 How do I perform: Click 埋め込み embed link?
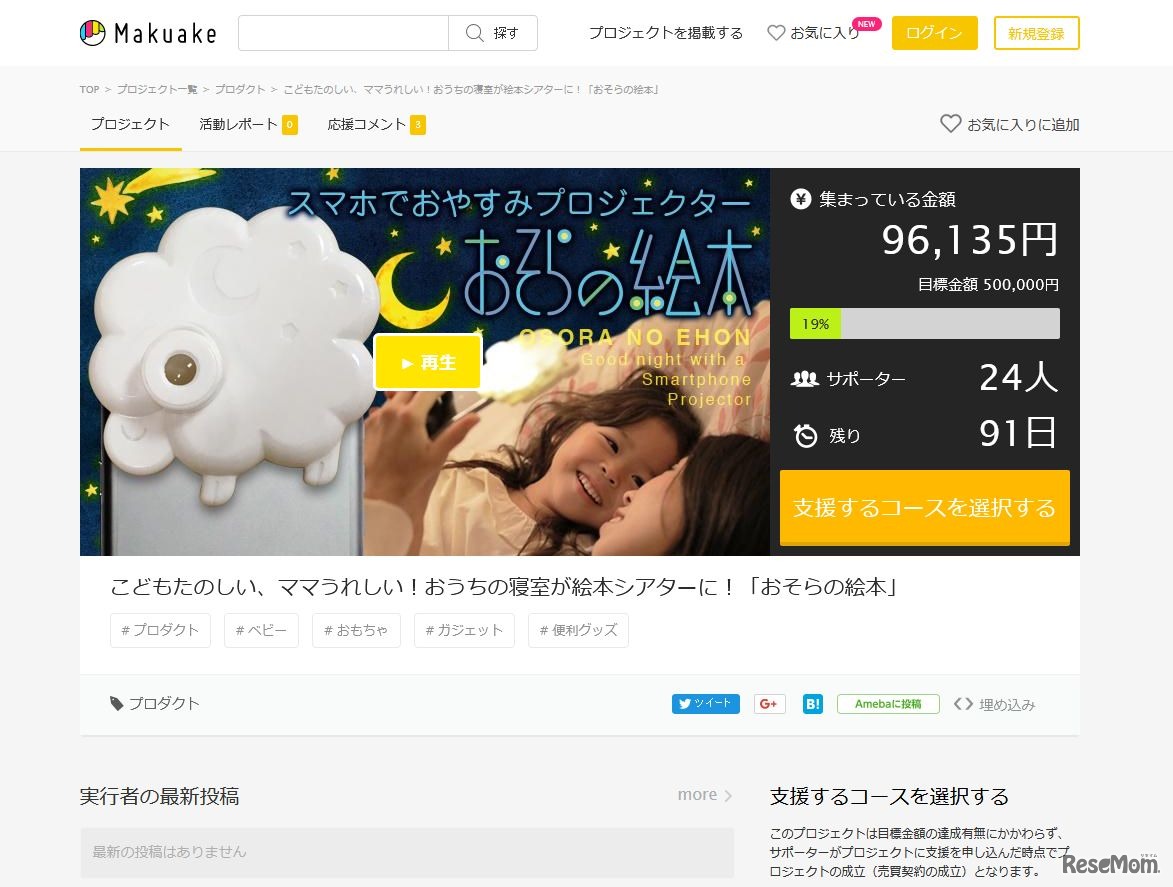click(x=995, y=705)
